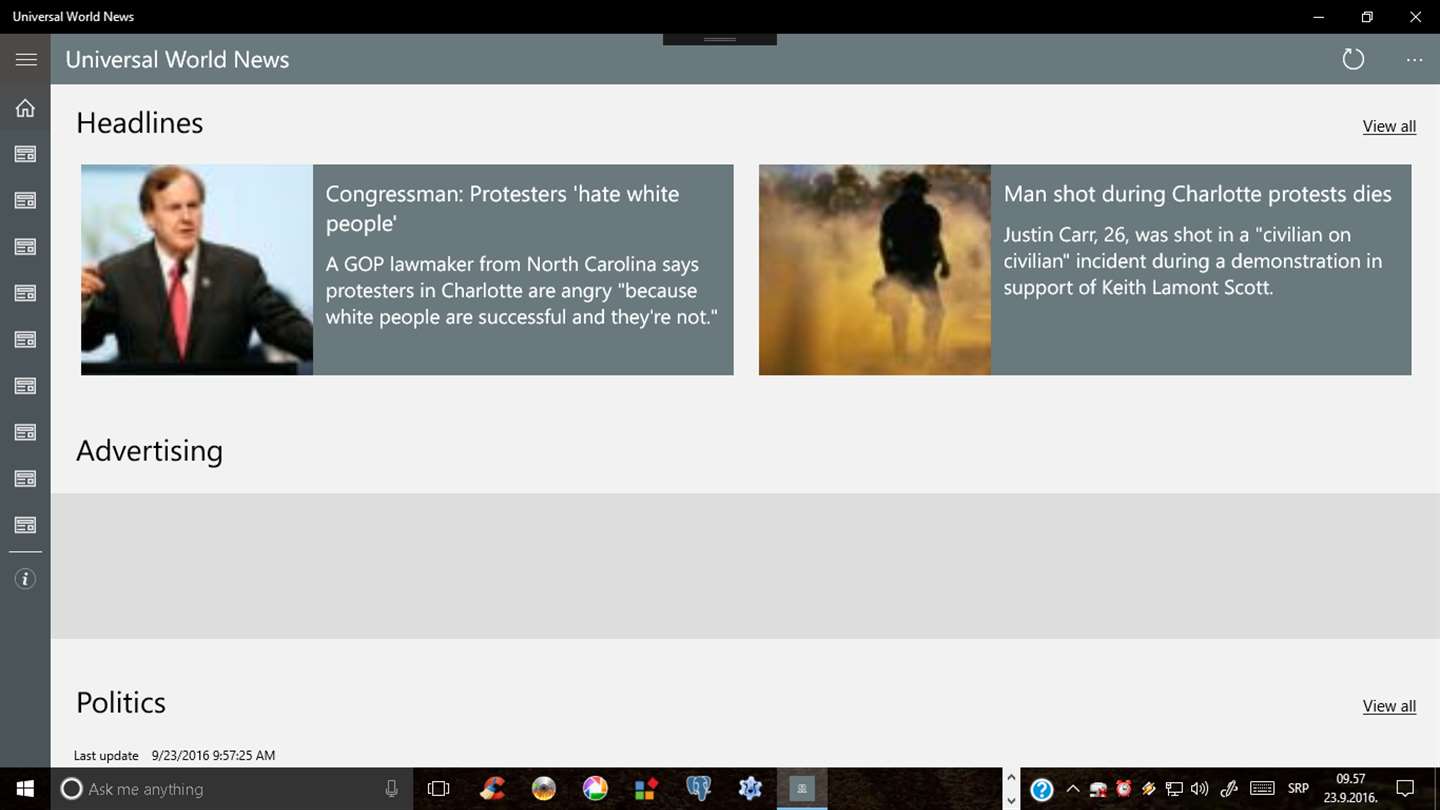
Task: Open the volume control in system tray
Action: pos(1199,789)
